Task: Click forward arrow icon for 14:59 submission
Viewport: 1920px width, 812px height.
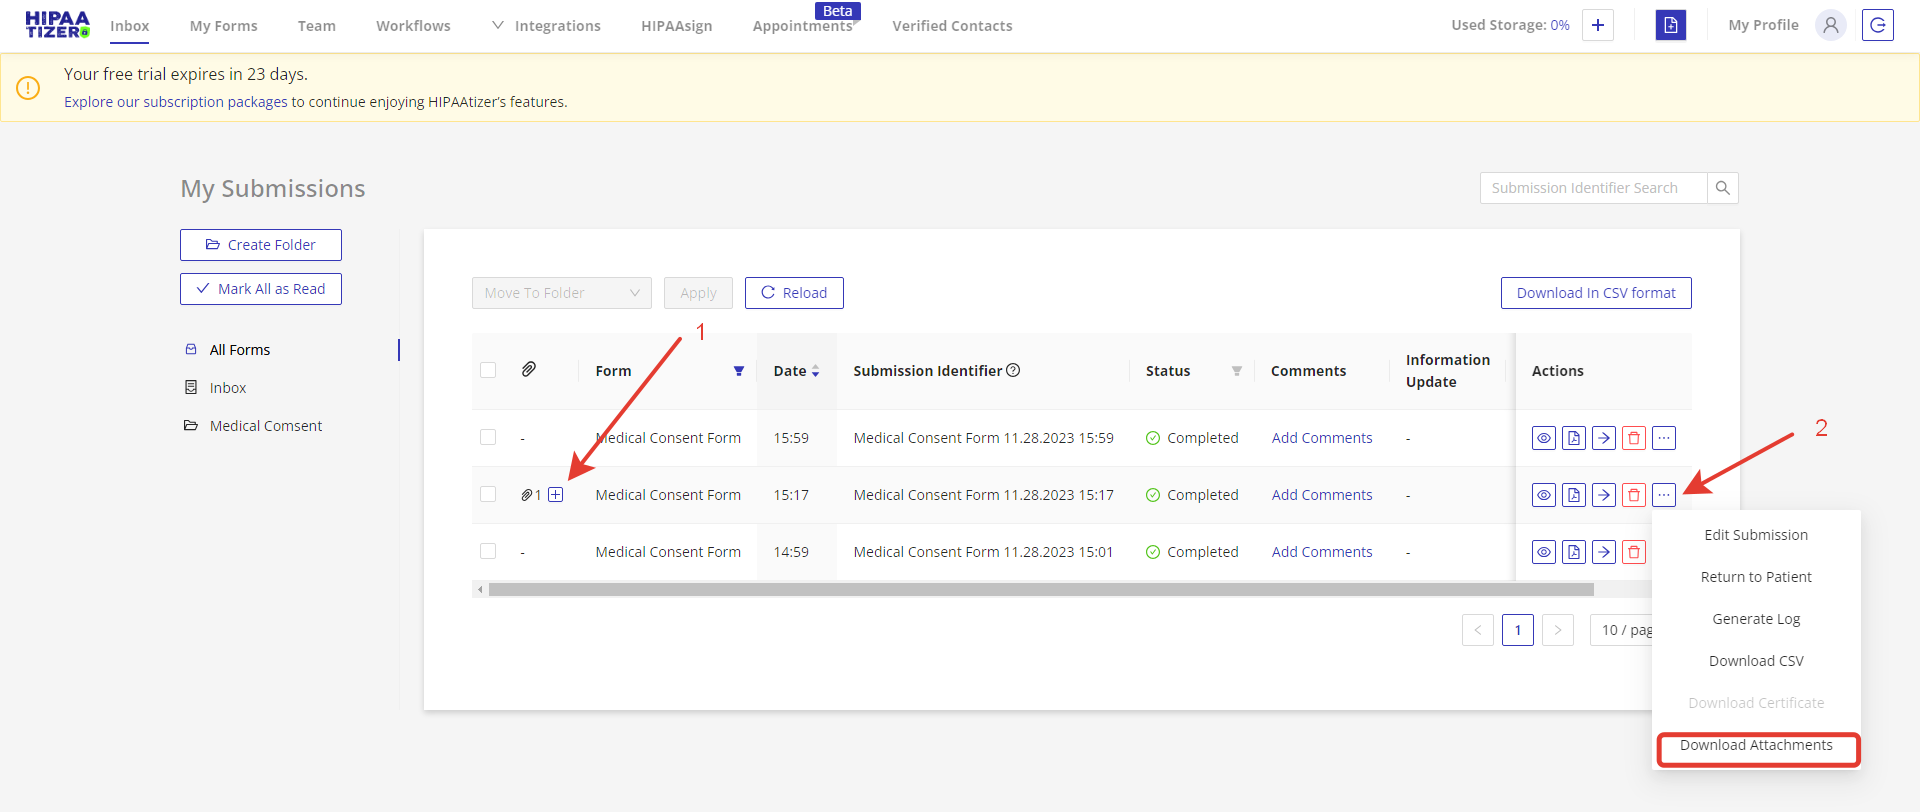Action: click(1604, 552)
